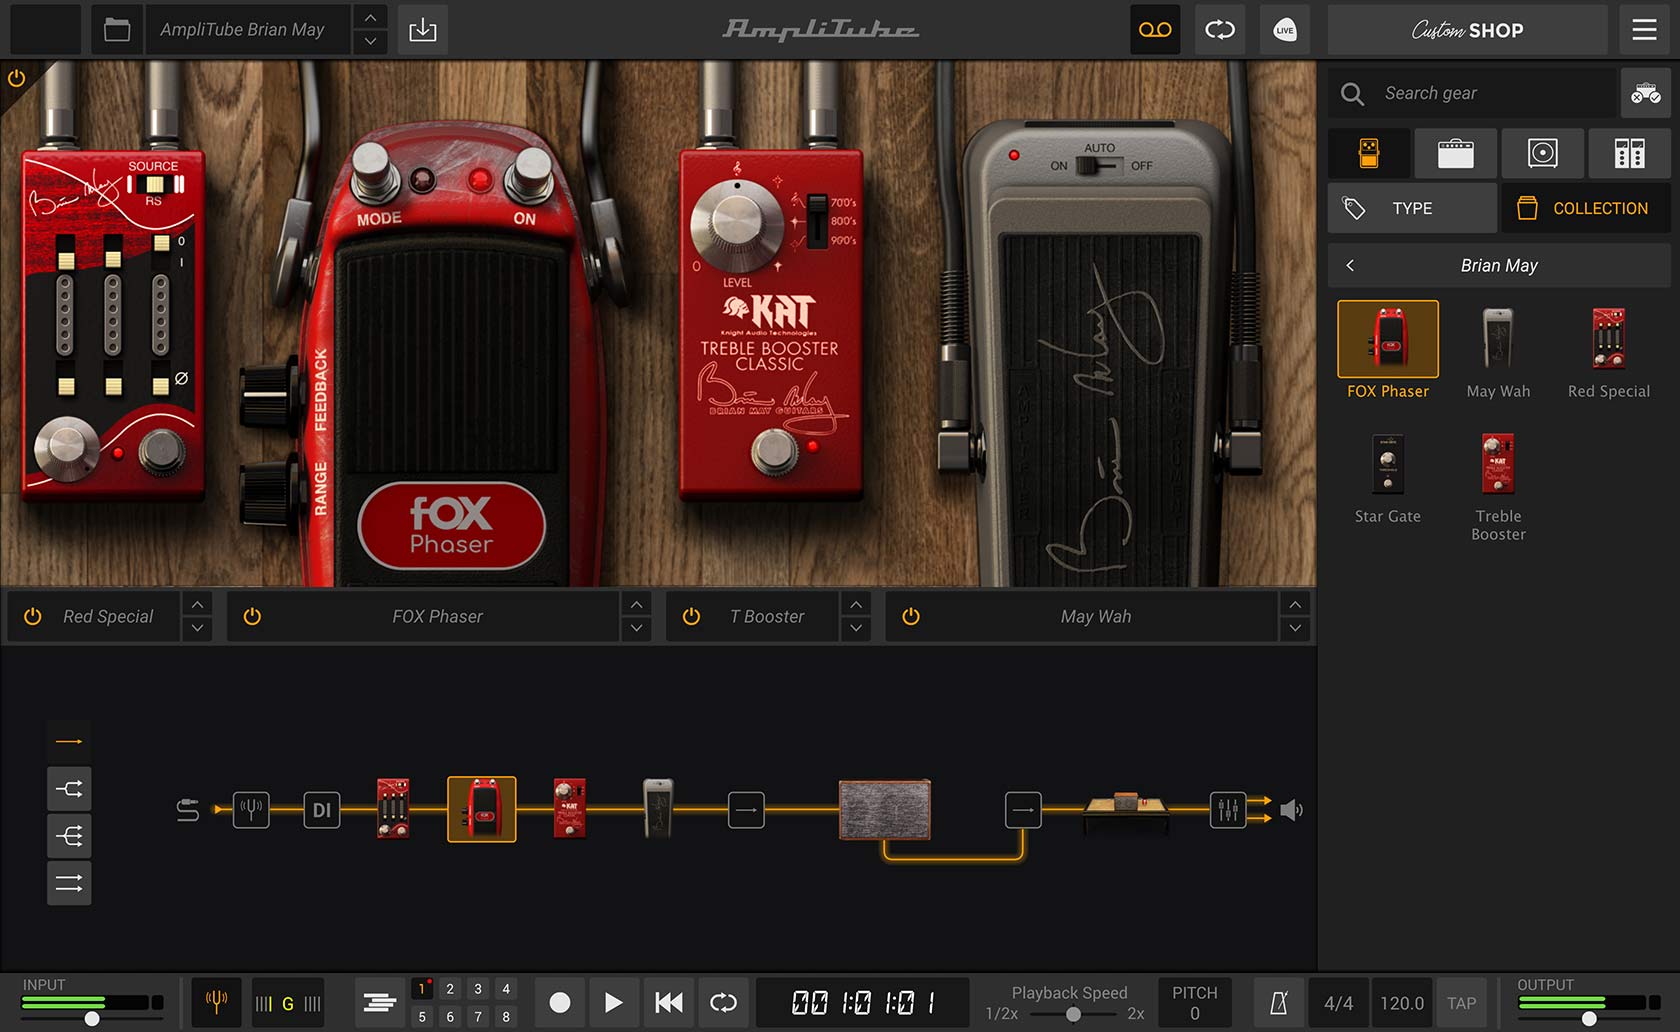
Task: Go back from Brian May collection
Action: click(1350, 265)
